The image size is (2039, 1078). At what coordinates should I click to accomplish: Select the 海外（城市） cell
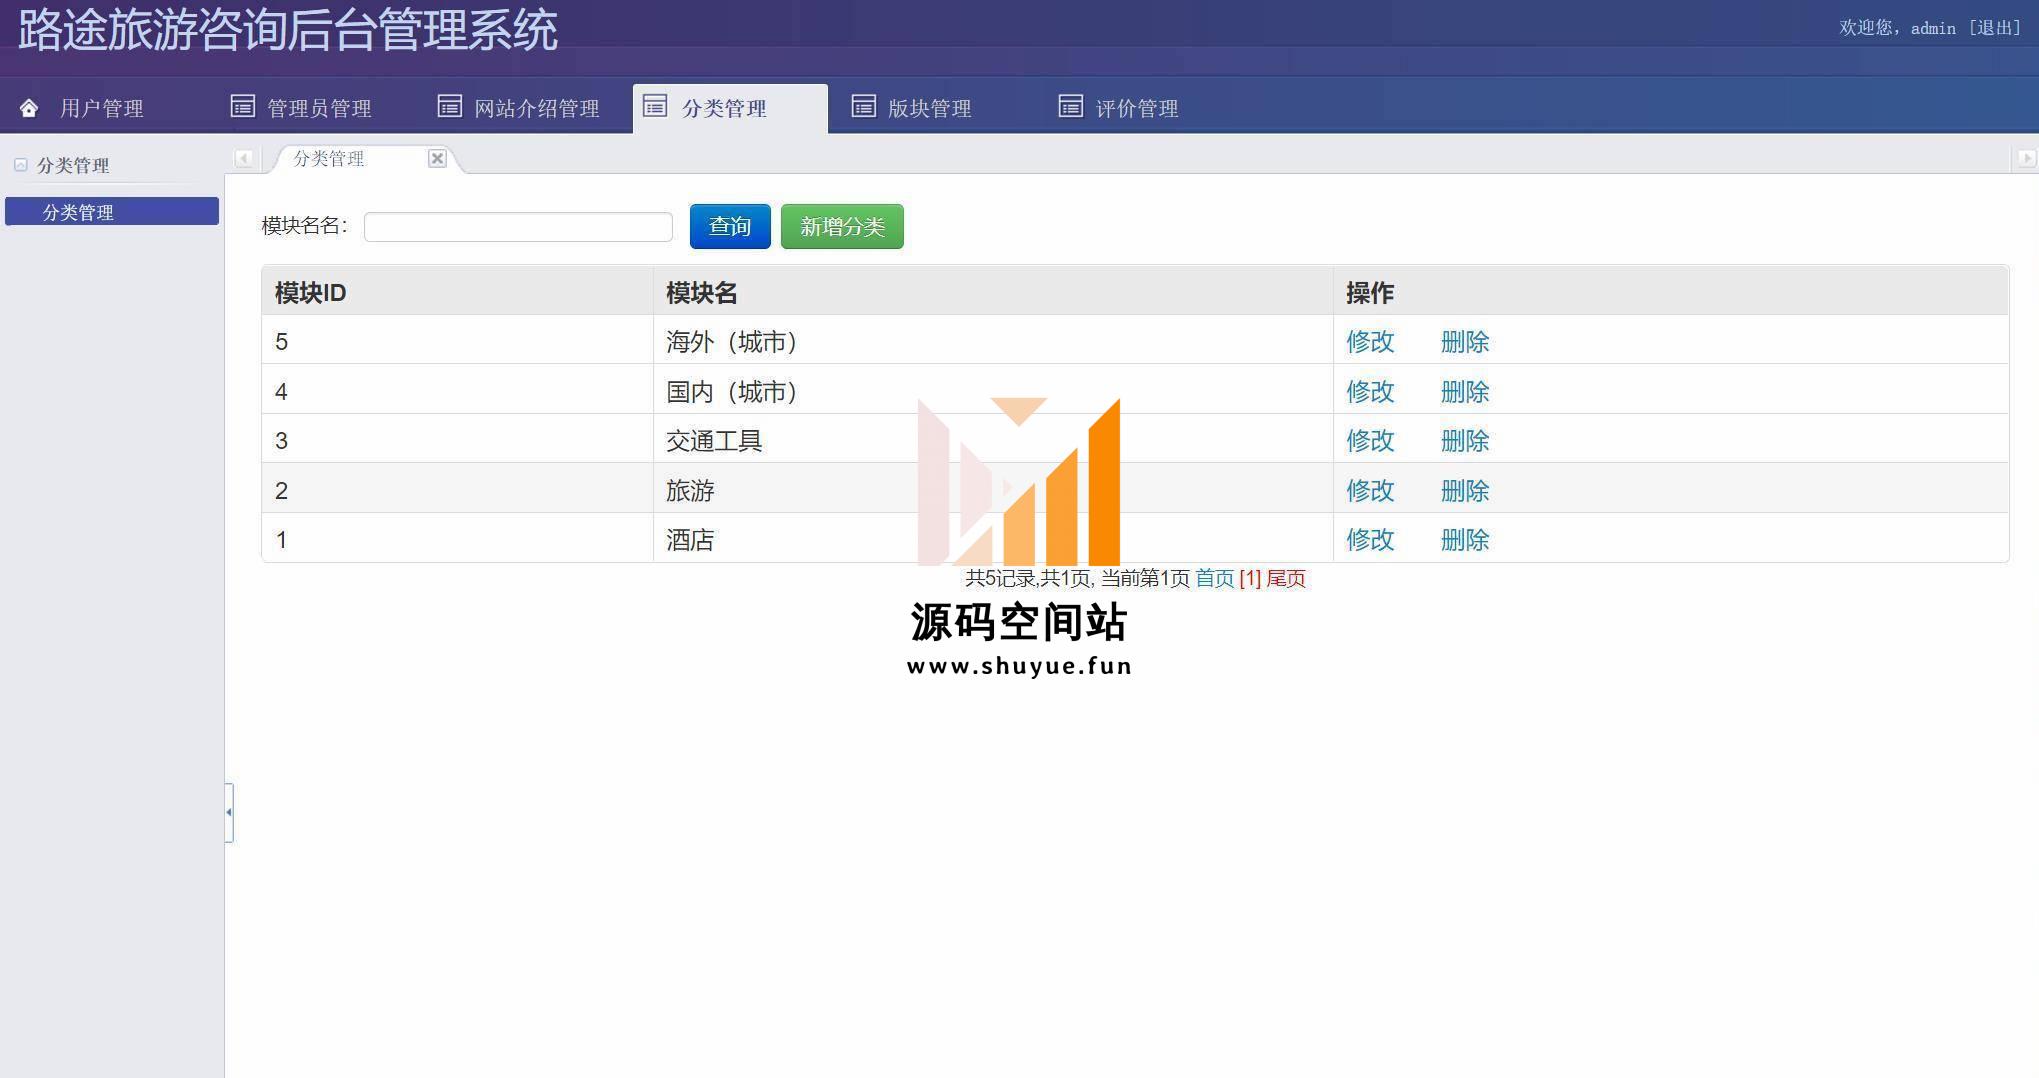[x=993, y=341]
